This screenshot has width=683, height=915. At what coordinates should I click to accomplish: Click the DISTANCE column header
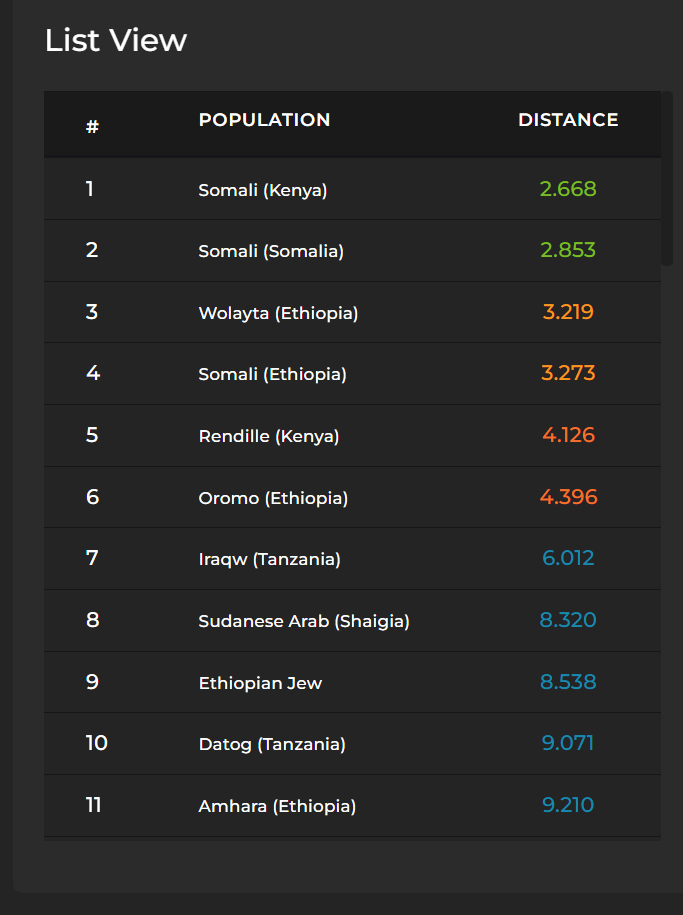(x=568, y=120)
